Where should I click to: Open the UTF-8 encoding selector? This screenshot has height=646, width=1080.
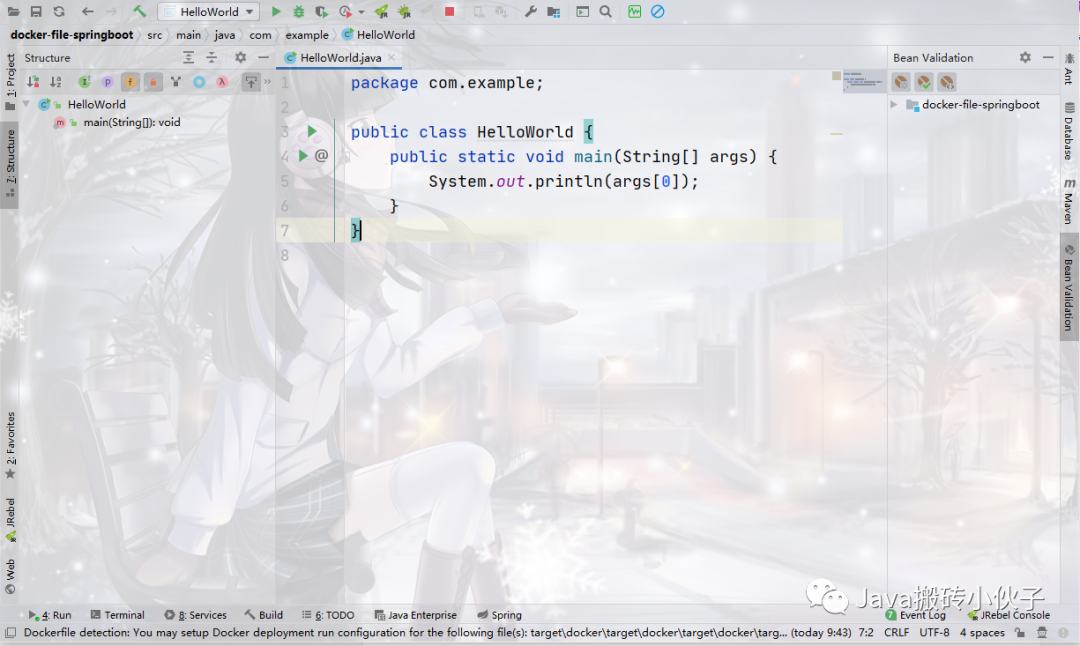934,632
